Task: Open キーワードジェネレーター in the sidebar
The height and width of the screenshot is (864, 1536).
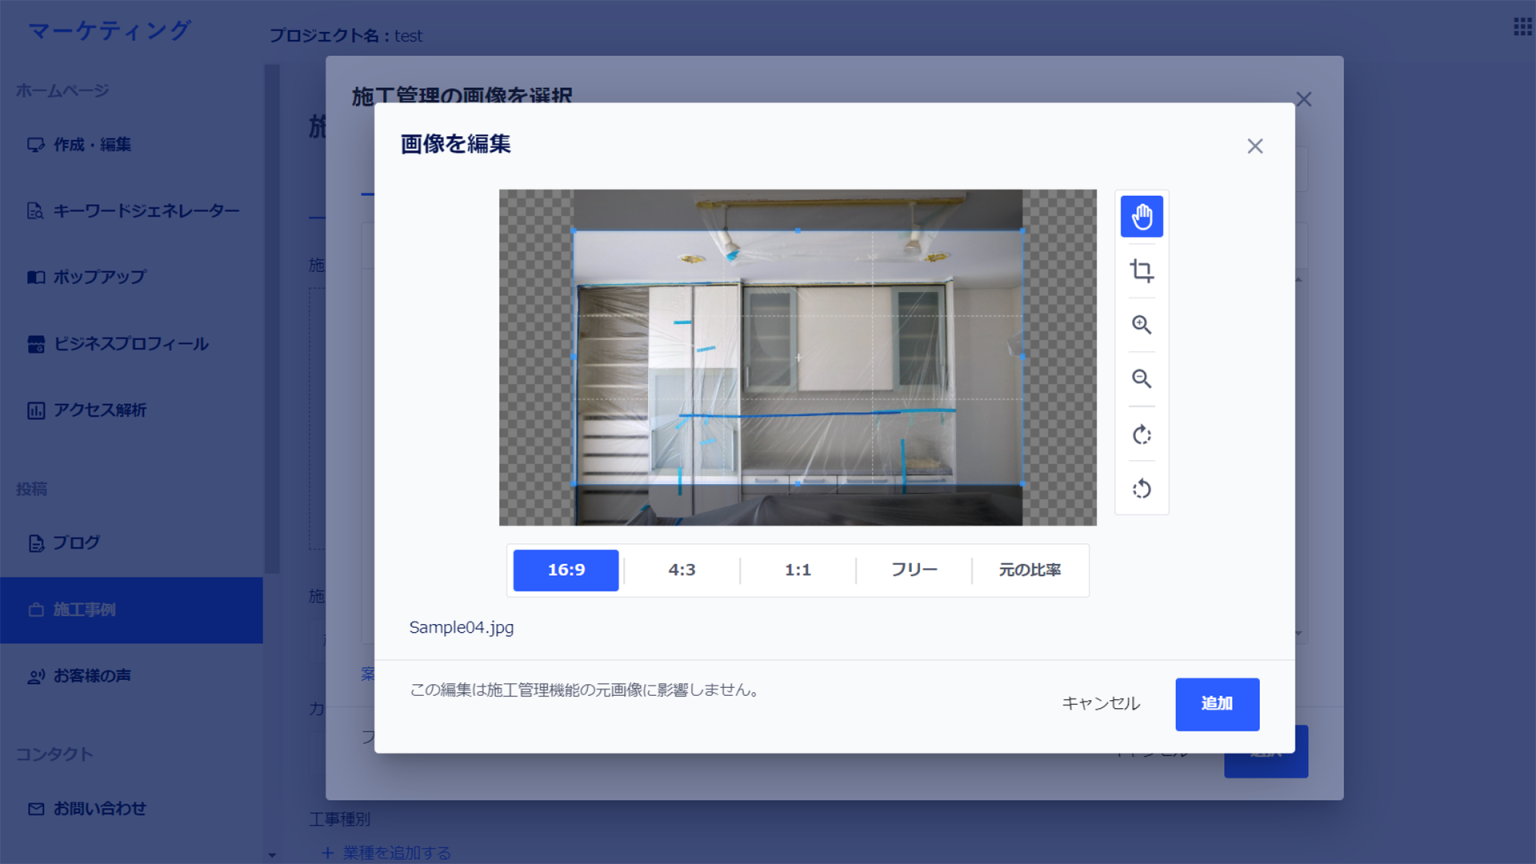Action: pyautogui.click(x=131, y=211)
